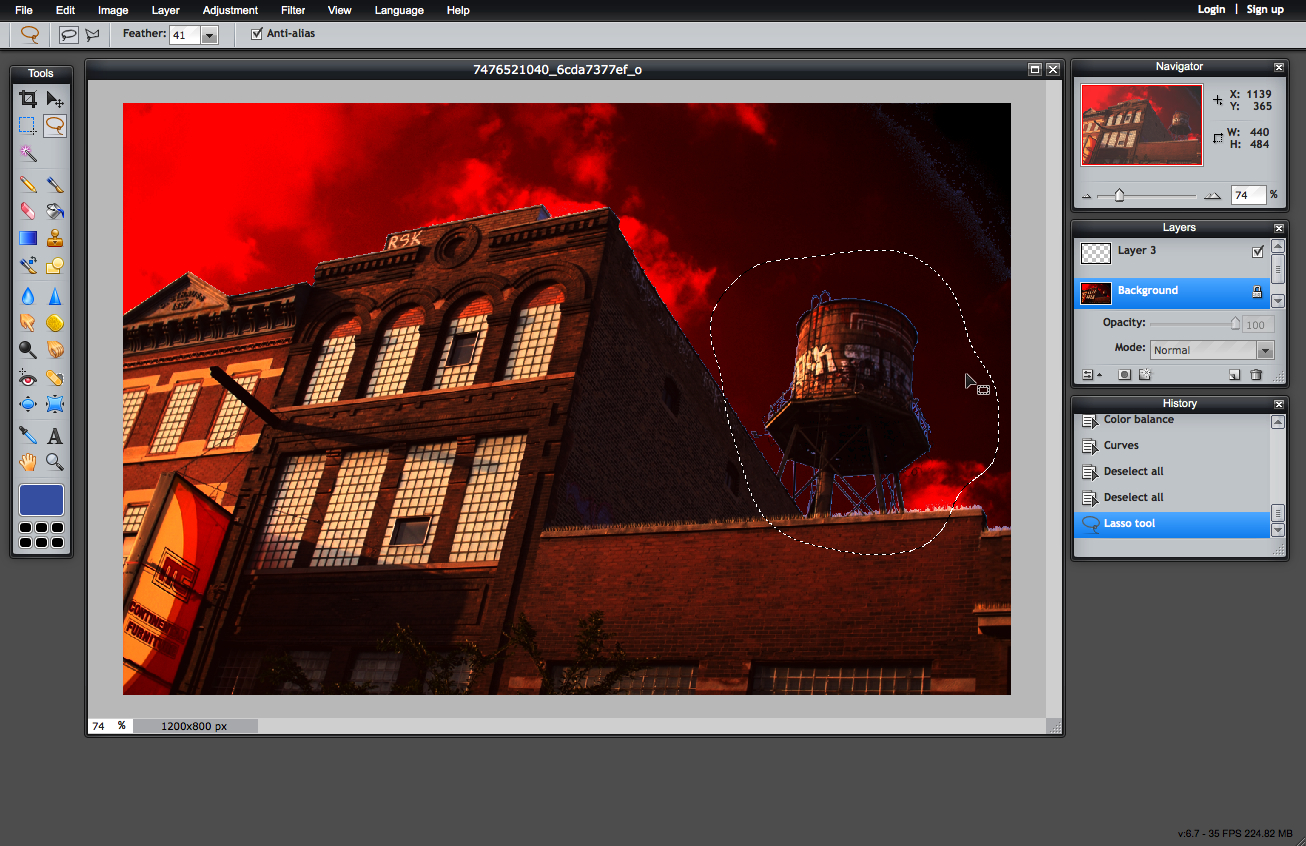
Task: Select the Hand pan tool
Action: click(x=28, y=462)
